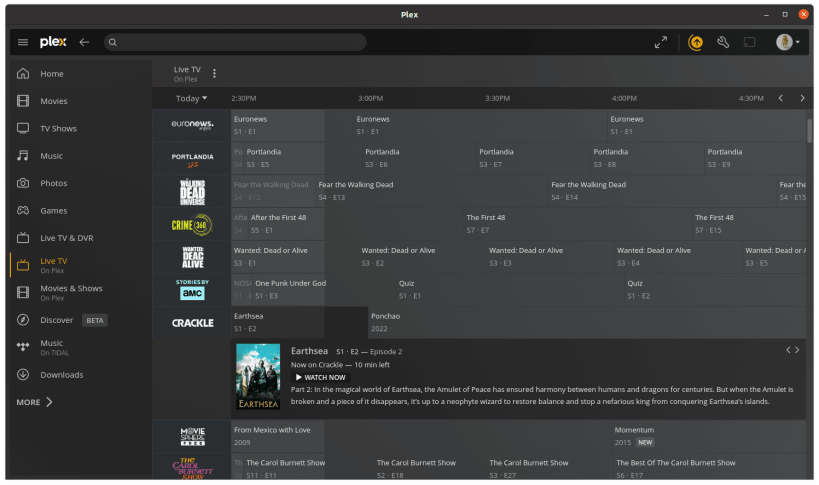Select the Euronews channel logo
Screen dimensions: 819x485
pos(192,125)
